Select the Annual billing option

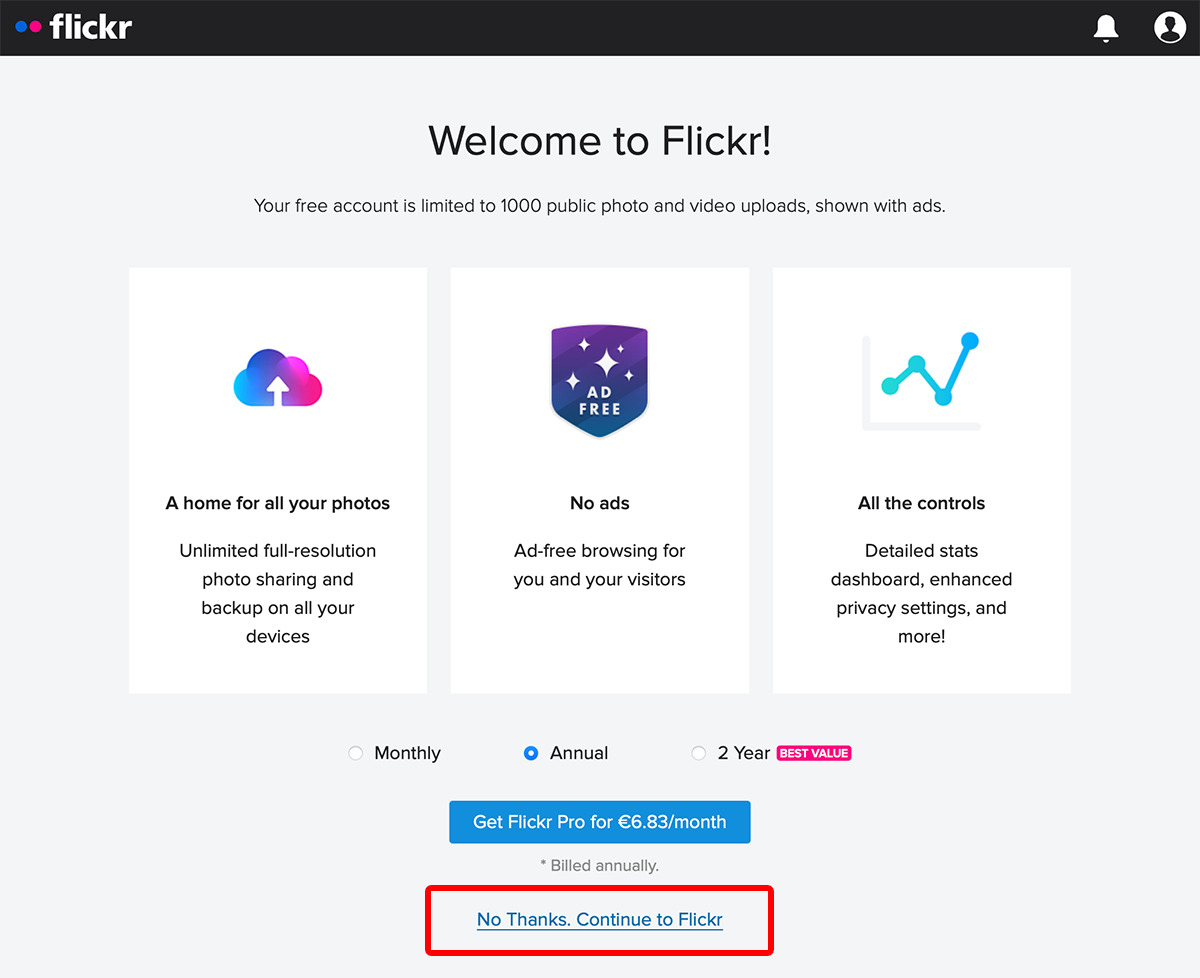[531, 753]
